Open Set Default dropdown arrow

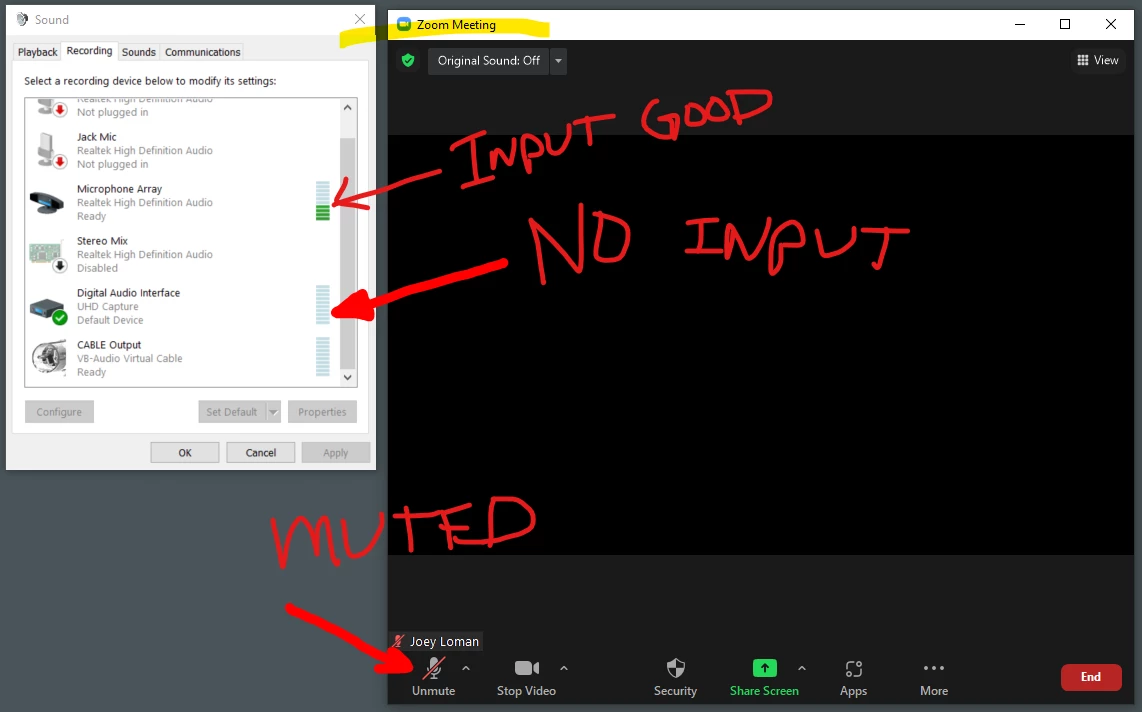(273, 412)
